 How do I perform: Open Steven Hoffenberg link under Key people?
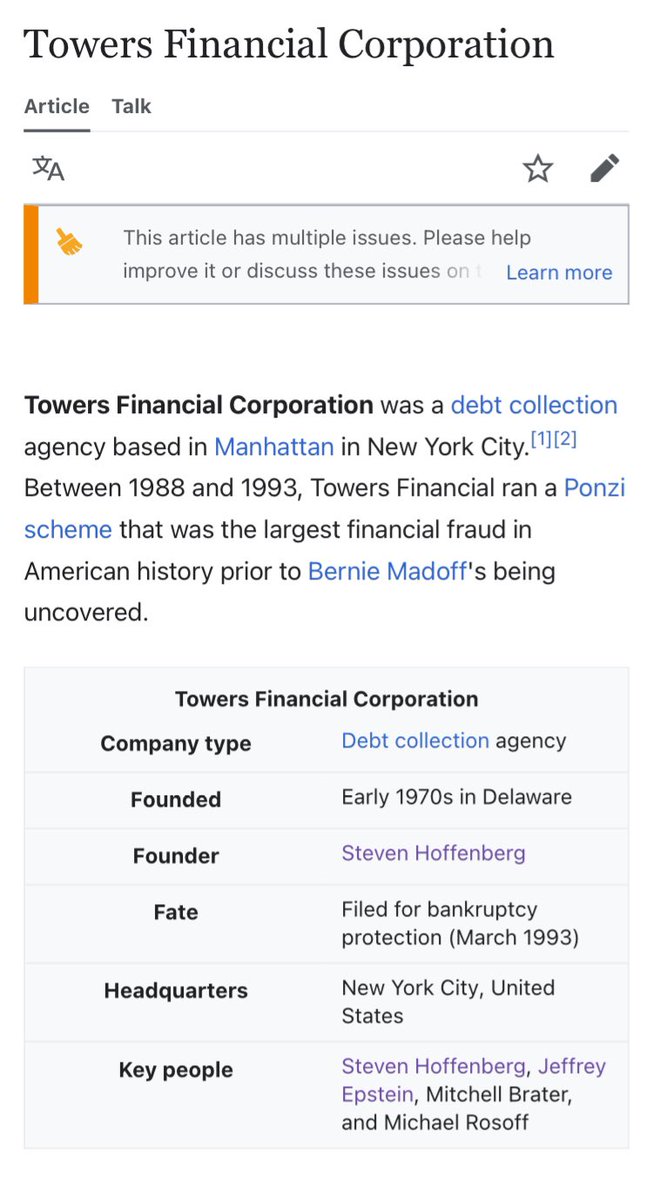pos(433,1066)
